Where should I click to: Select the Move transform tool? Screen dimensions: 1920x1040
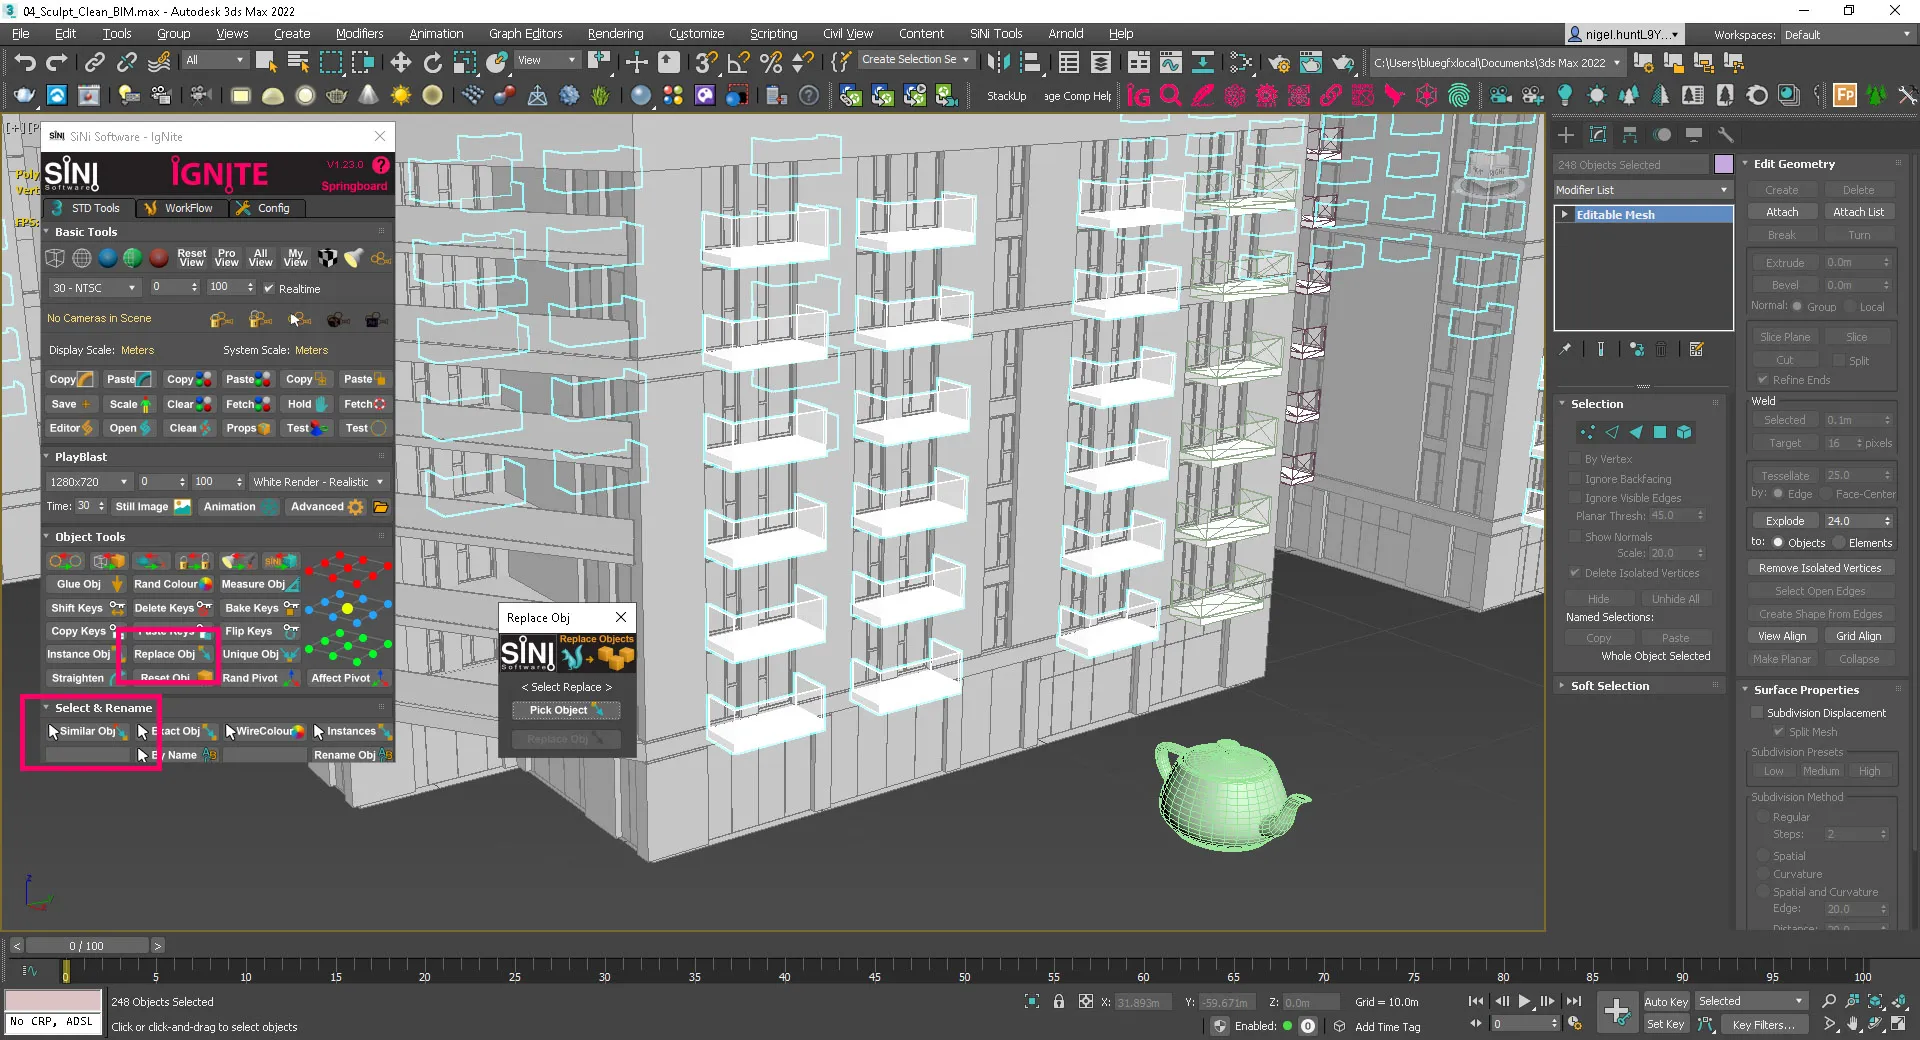tap(401, 63)
